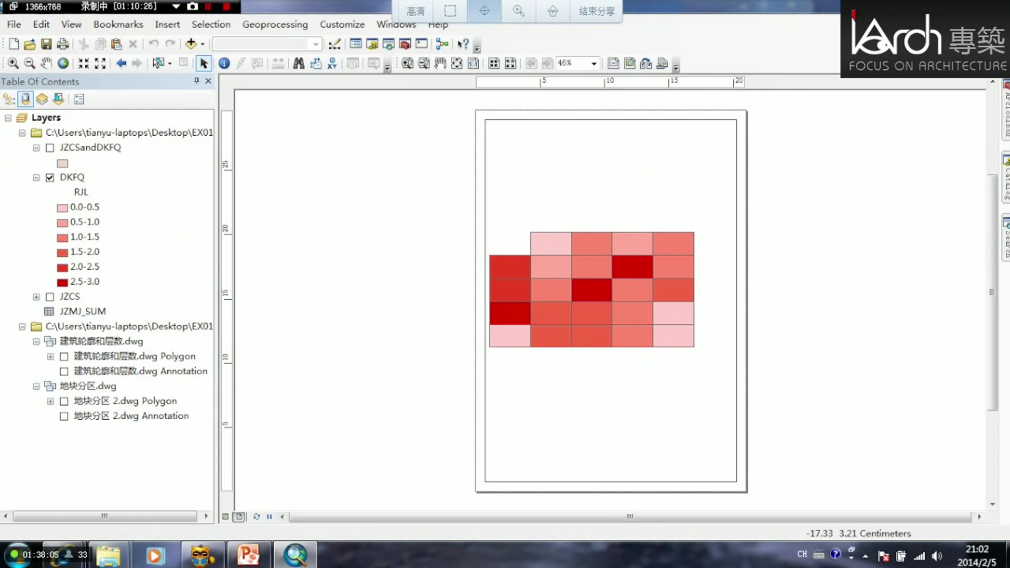The height and width of the screenshot is (568, 1010).
Task: Click the 结束分享 button
Action: pos(596,11)
